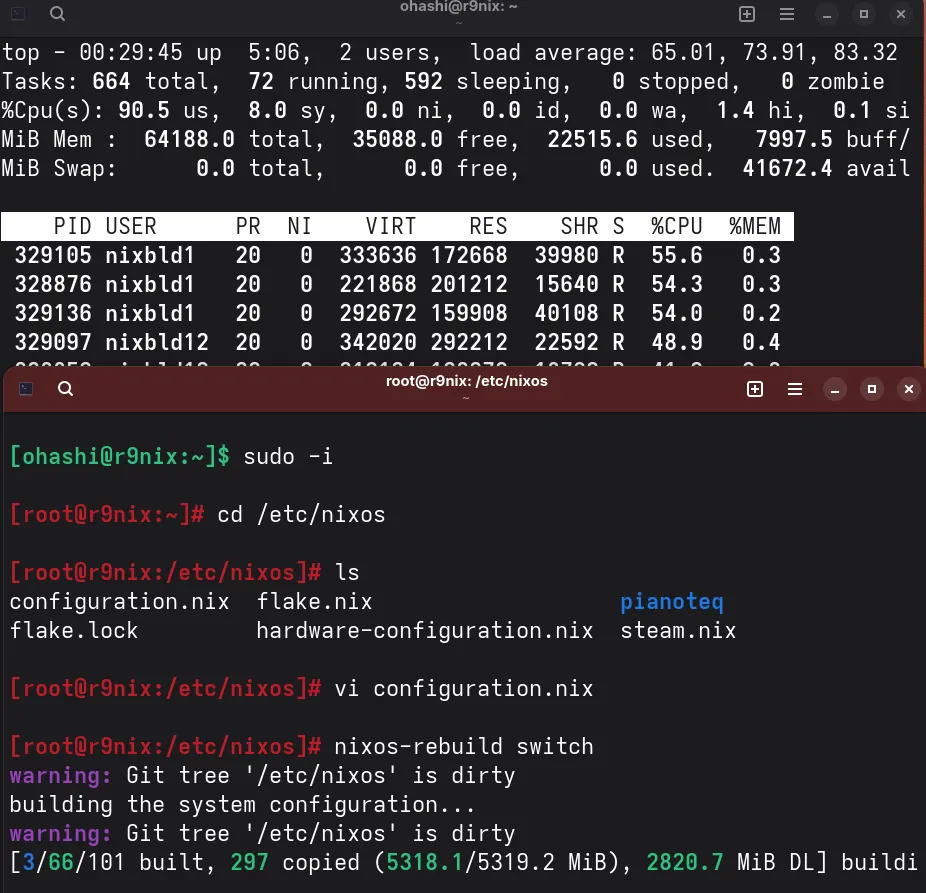
Task: Minimize the root@r9nix /etc/nixos window
Action: click(834, 389)
